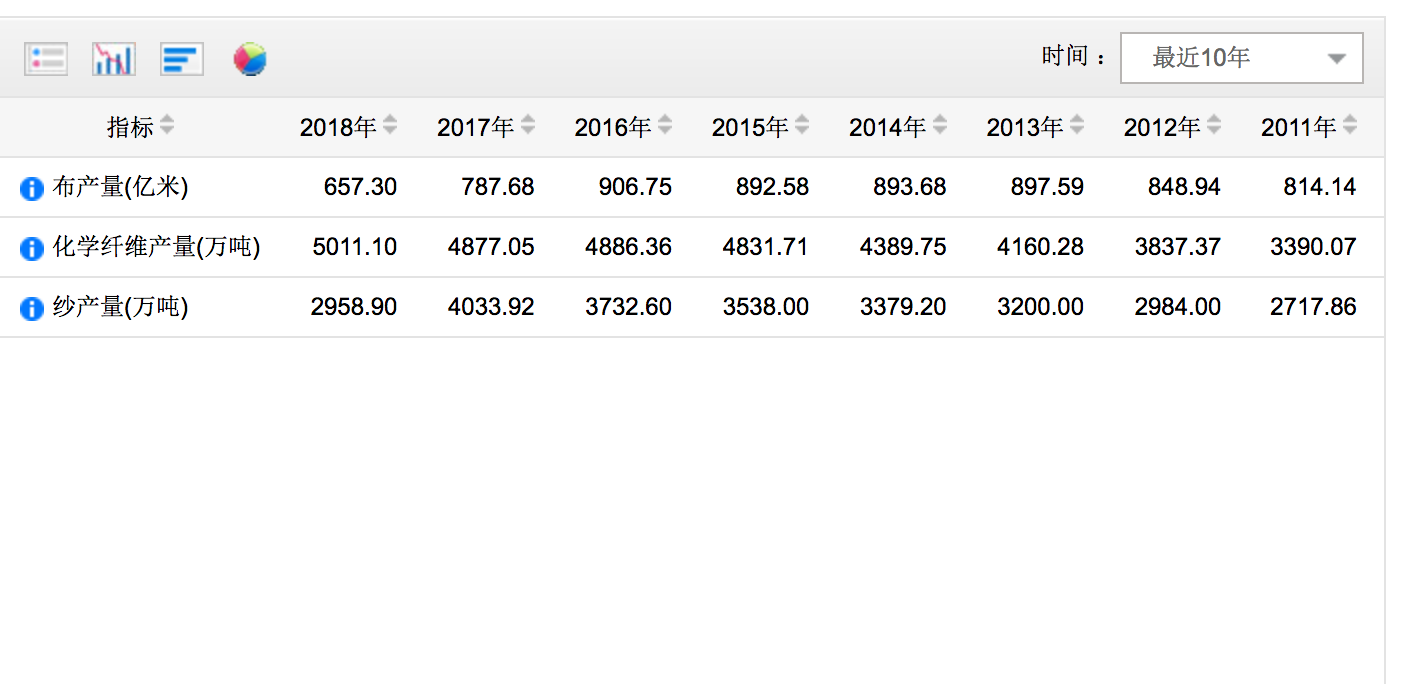Image resolution: width=1410 pixels, height=684 pixels.
Task: Sort the 2018年 column
Action: [390, 126]
